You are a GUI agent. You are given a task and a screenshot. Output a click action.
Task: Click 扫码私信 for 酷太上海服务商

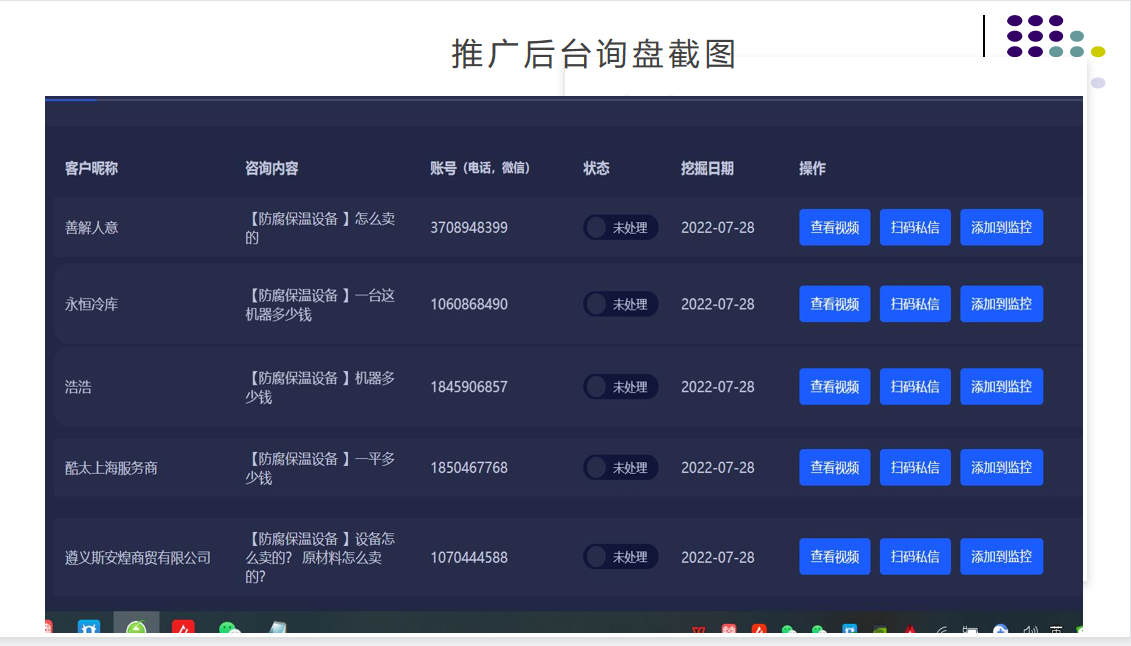point(915,468)
